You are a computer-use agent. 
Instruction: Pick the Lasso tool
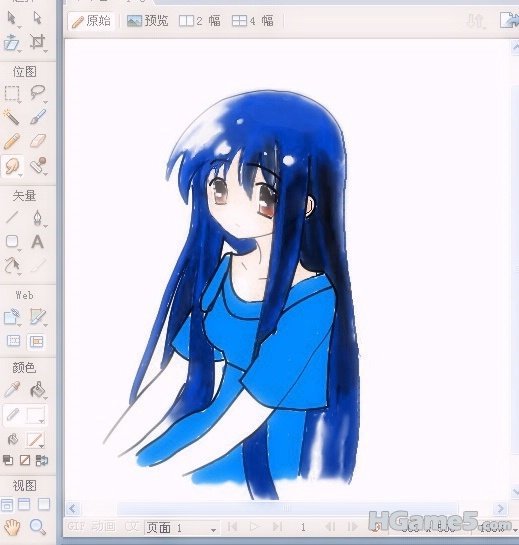[x=38, y=92]
